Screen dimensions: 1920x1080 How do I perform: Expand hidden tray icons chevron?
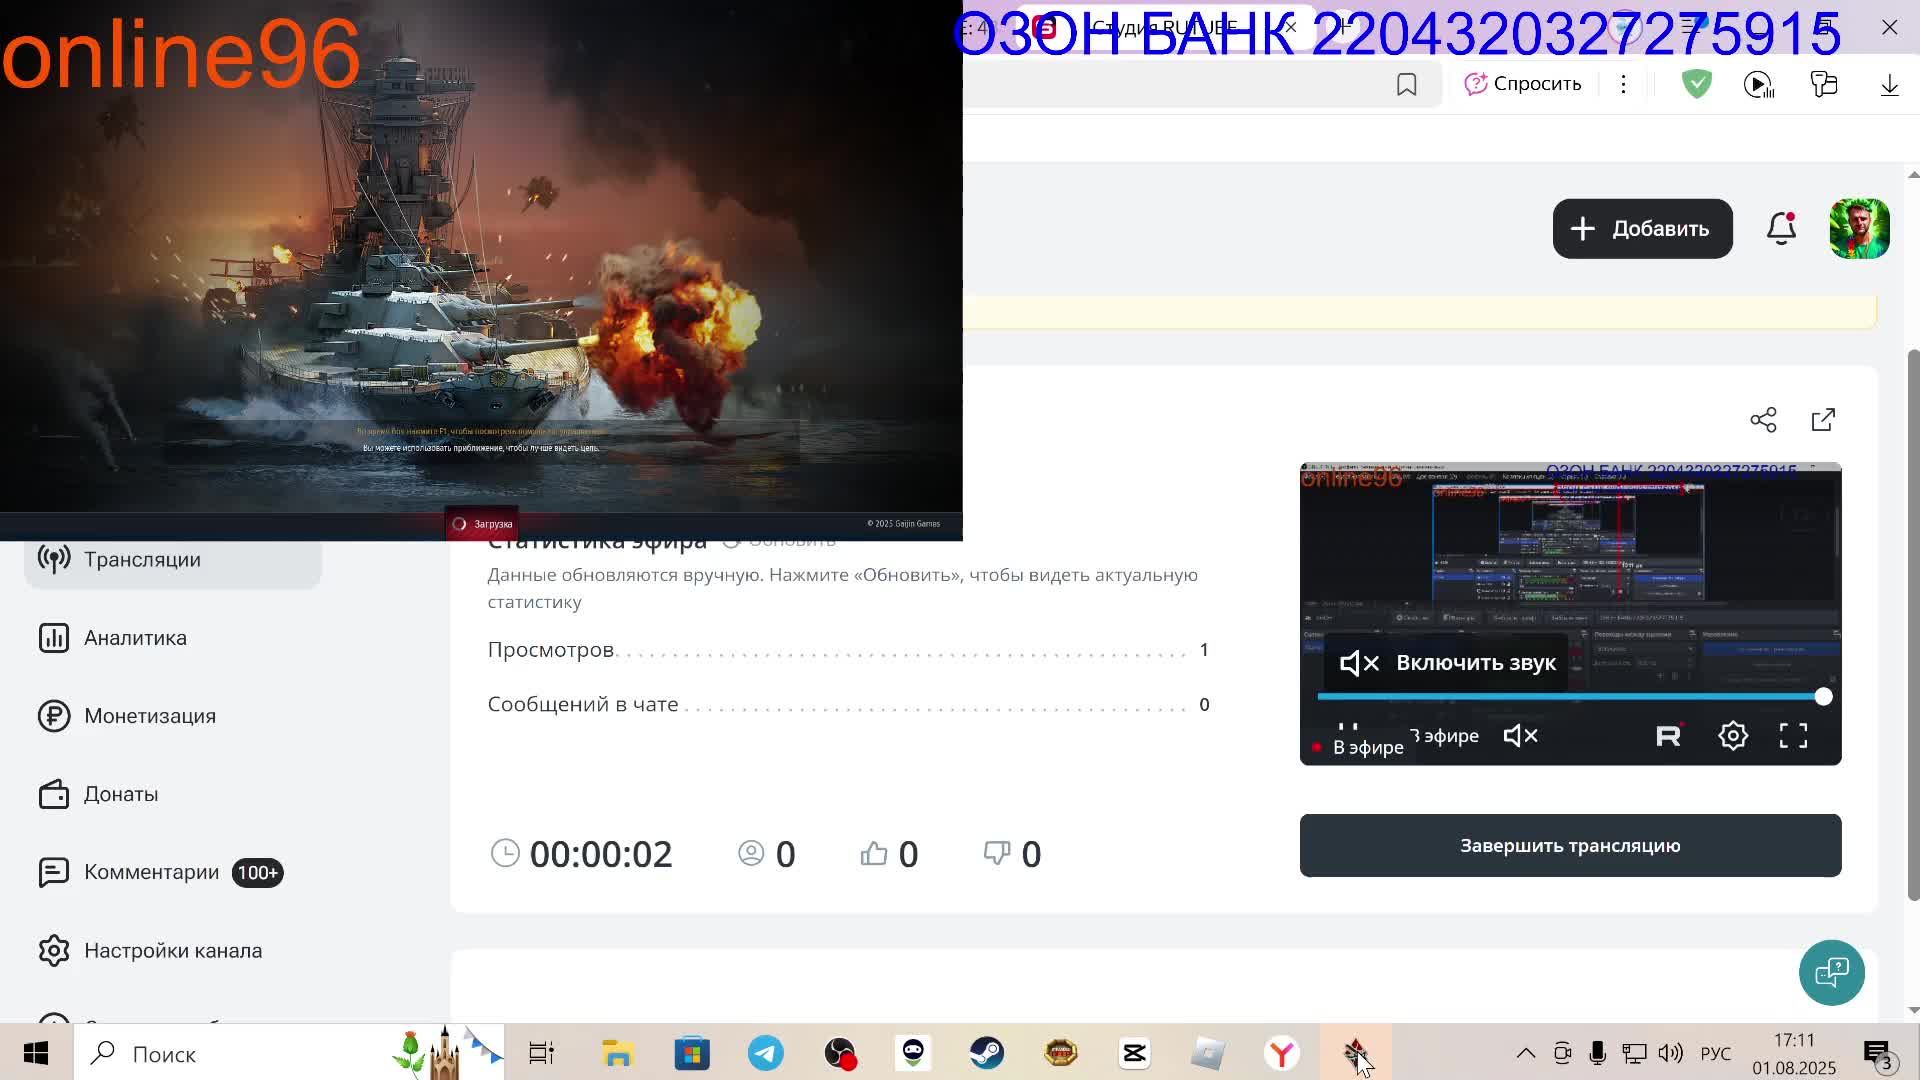point(1526,1053)
